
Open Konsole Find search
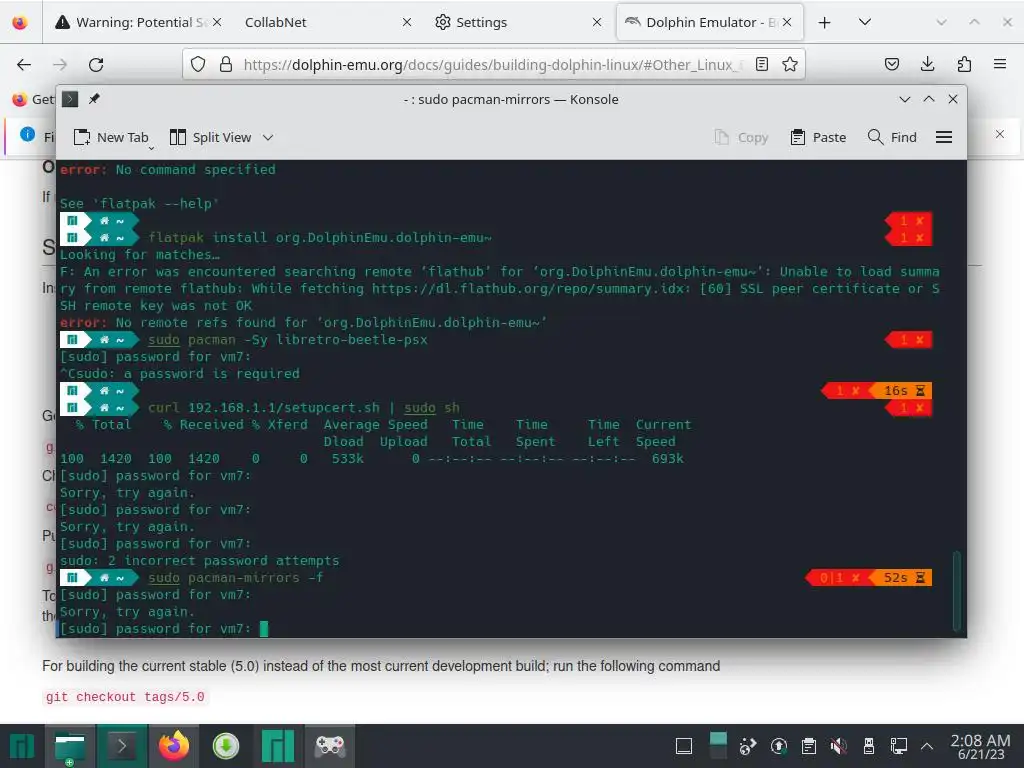pyautogui.click(x=892, y=137)
